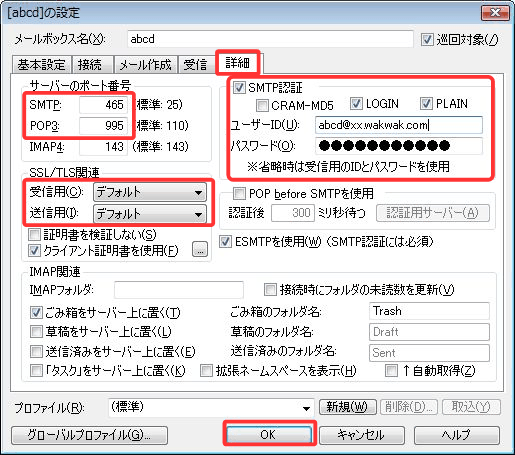
Task: Click the 詳細 tab
Action: pyautogui.click(x=237, y=63)
